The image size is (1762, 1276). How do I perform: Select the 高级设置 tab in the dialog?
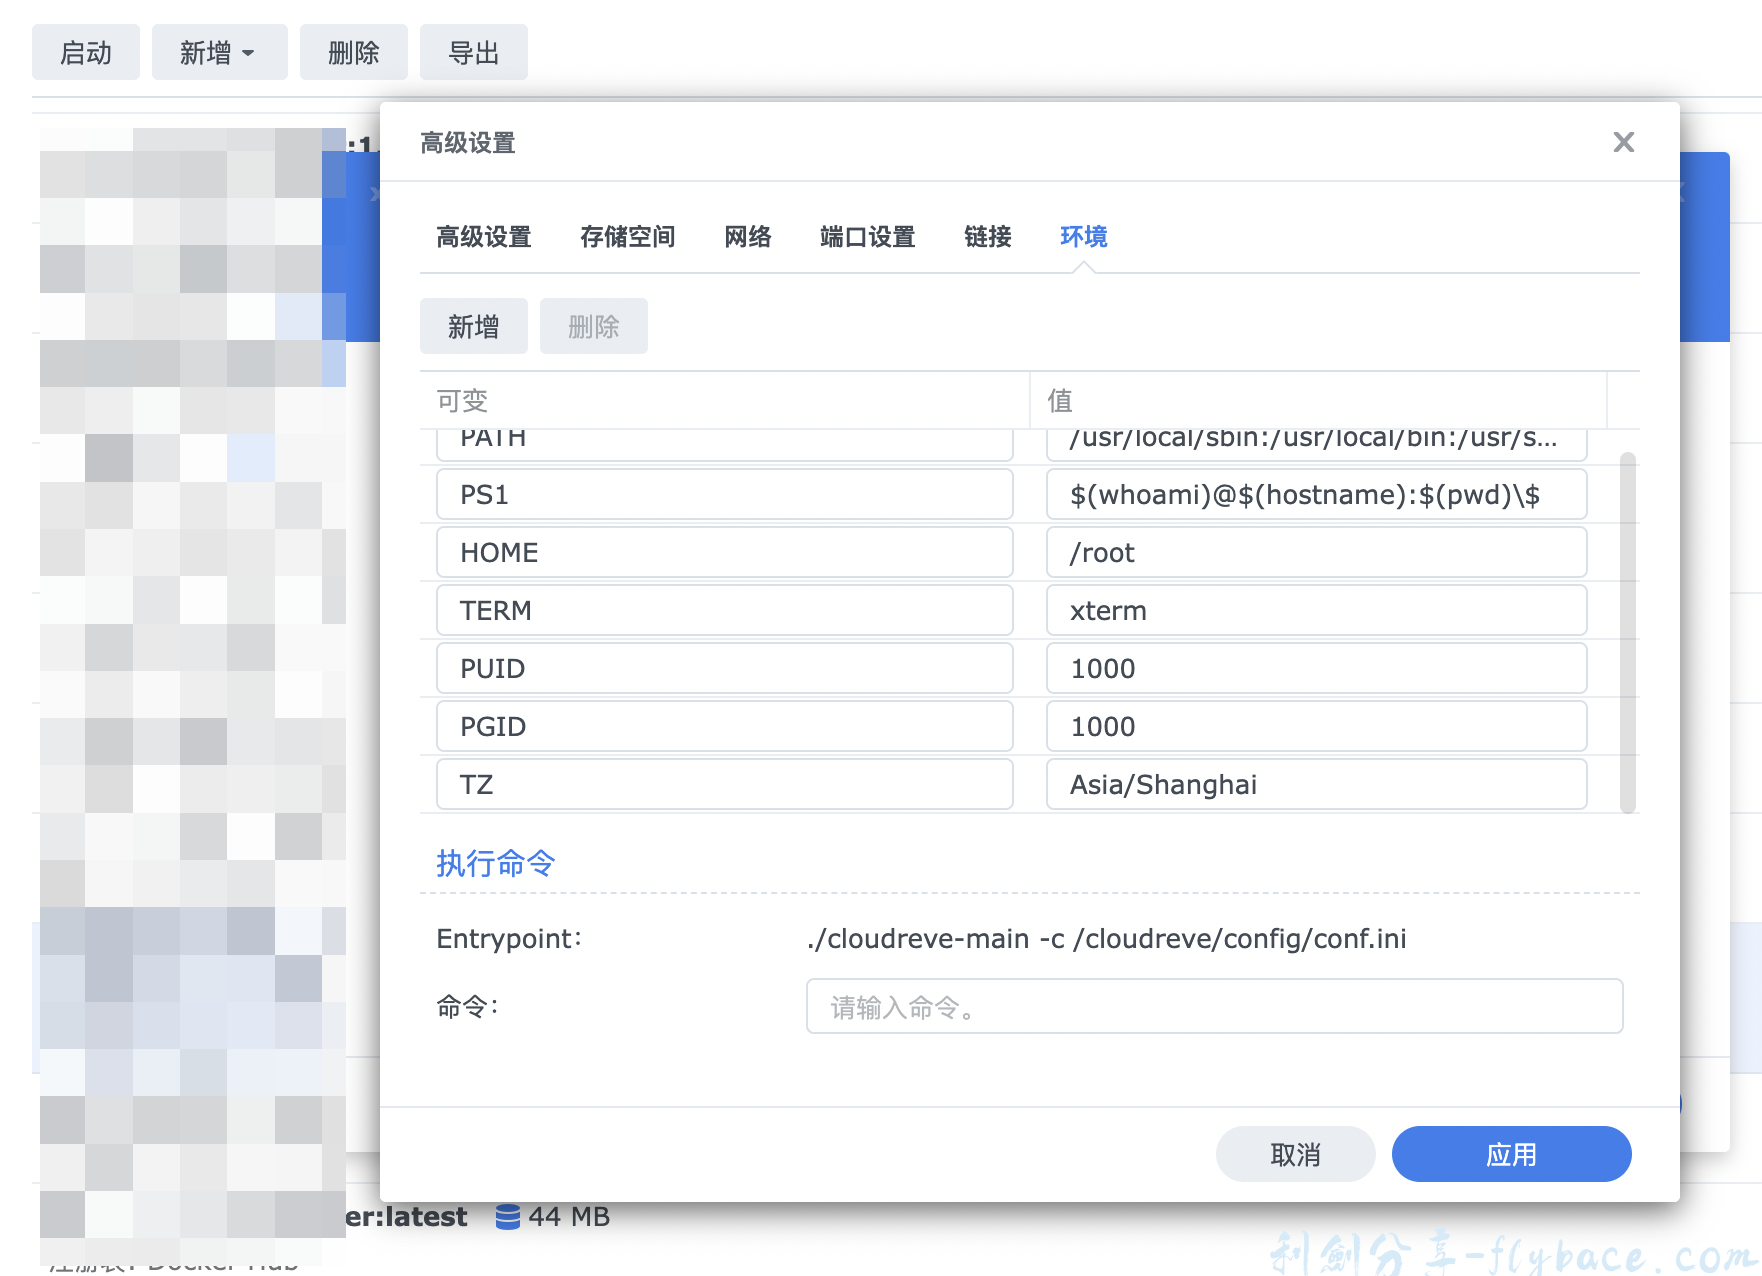484,237
